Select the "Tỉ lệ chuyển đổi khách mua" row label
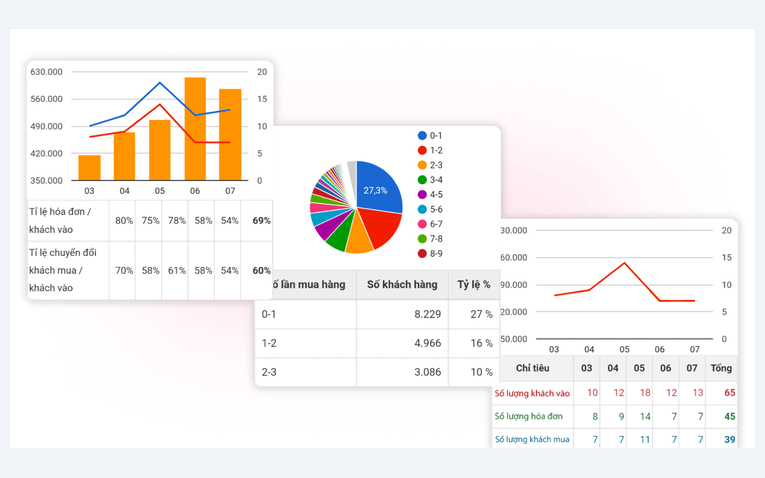Viewport: 765px width, 478px height. coord(63,270)
